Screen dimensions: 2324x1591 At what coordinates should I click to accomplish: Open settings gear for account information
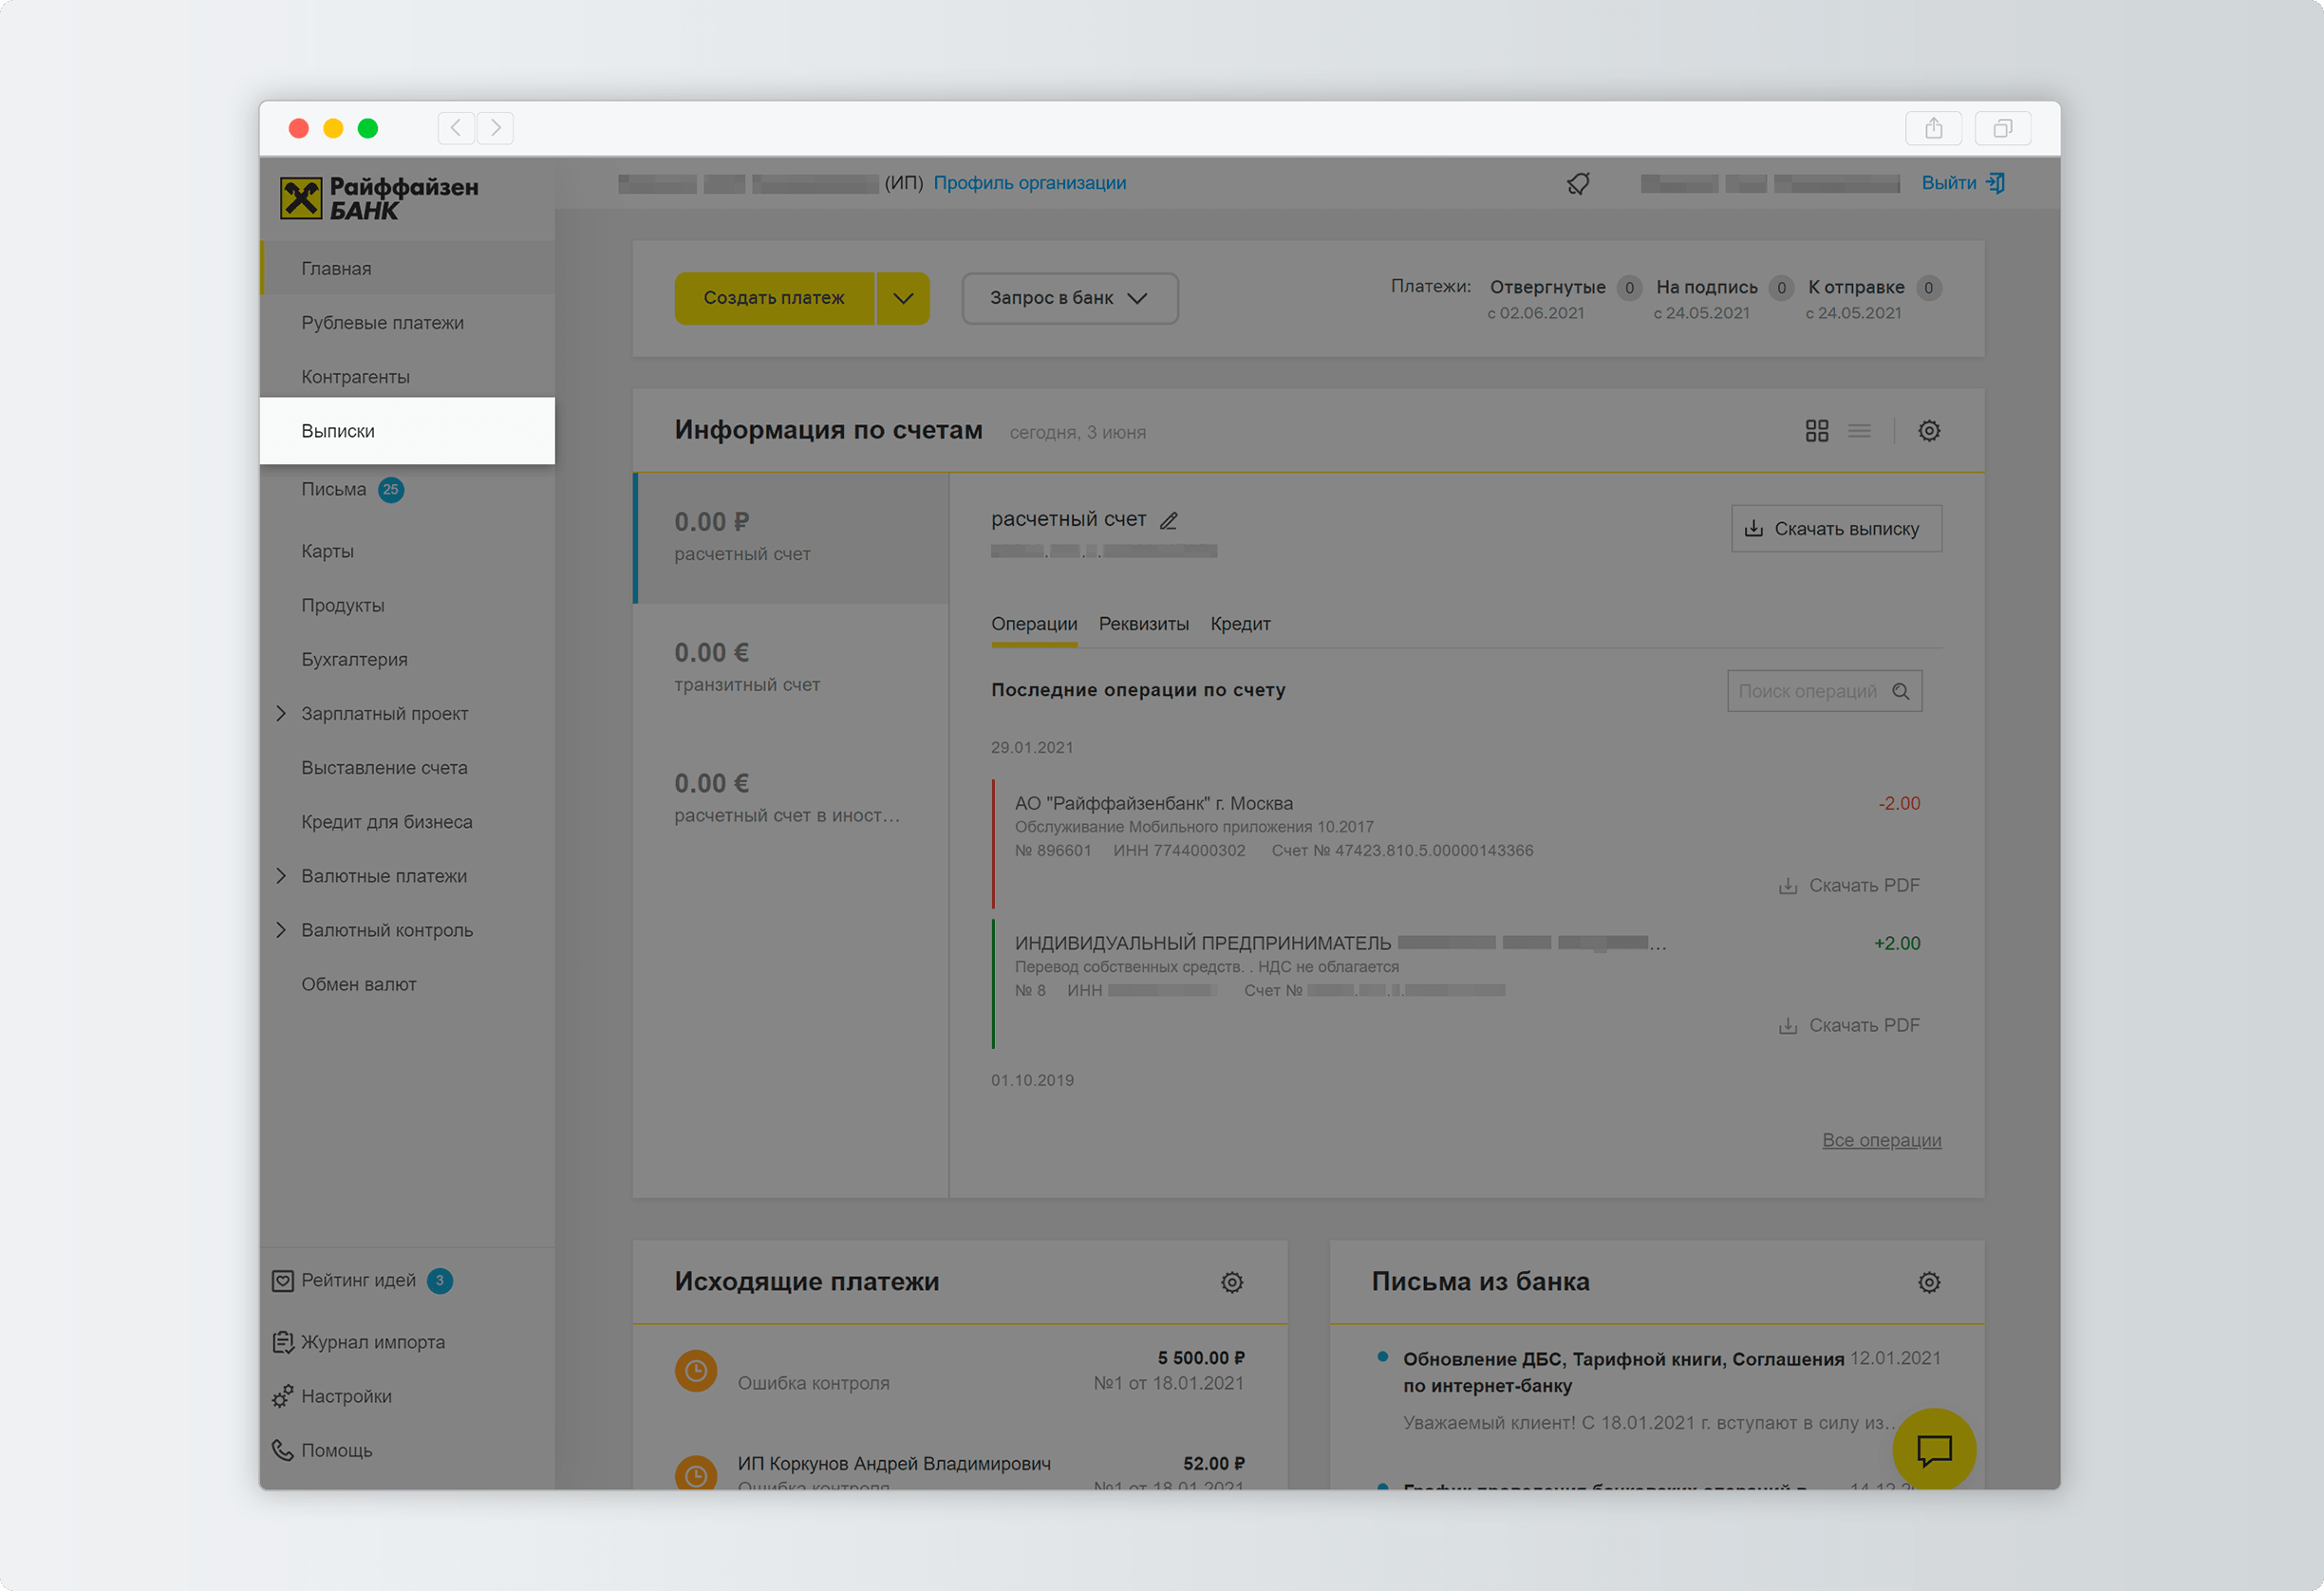coord(1929,431)
